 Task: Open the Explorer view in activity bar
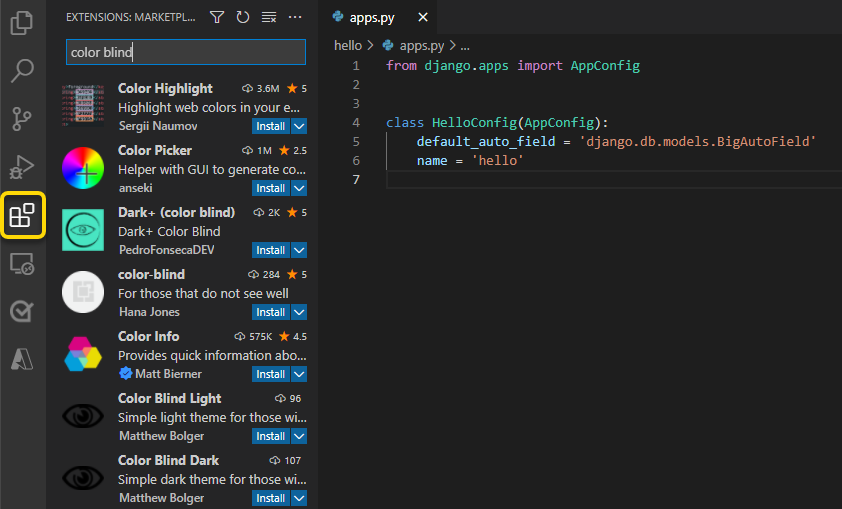coord(22,23)
